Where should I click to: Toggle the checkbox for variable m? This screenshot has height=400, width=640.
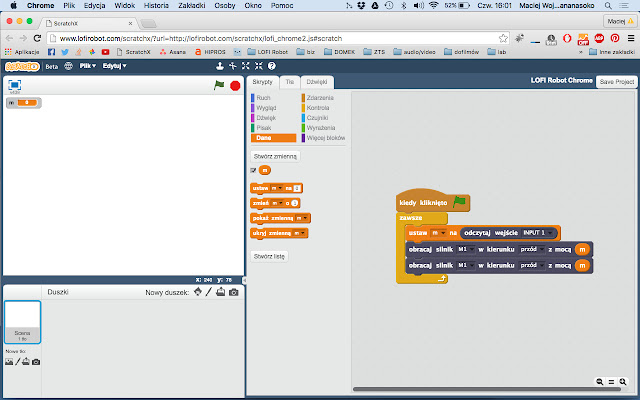coord(253,170)
